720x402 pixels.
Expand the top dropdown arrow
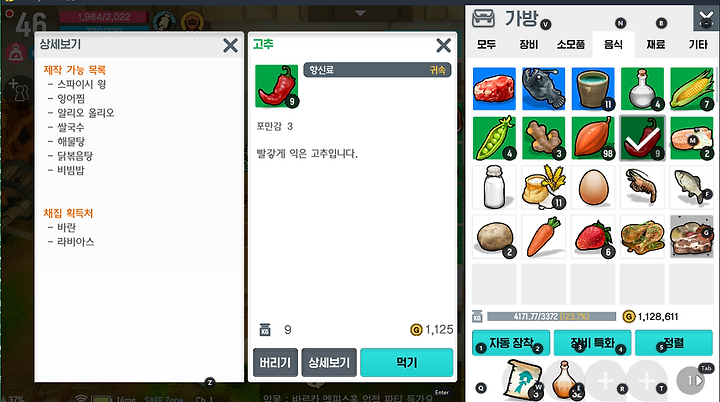click(x=360, y=13)
